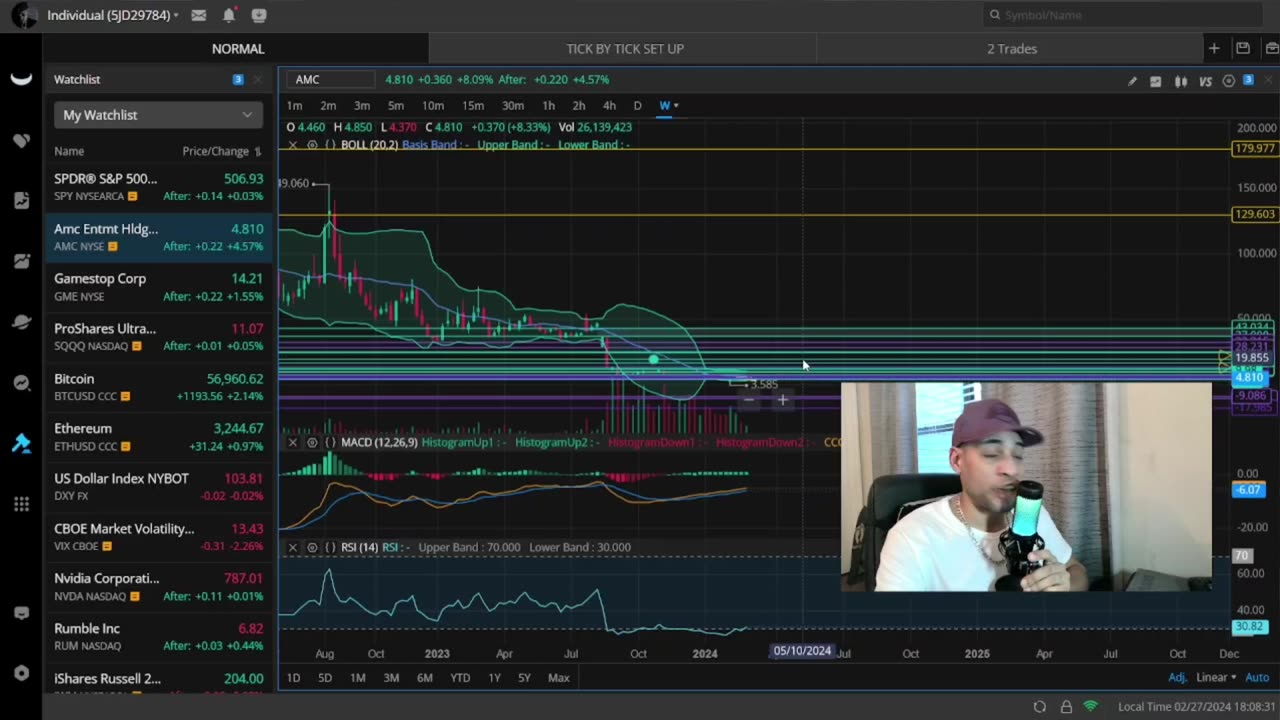Click the refresh icon in status bar
The image size is (1280, 720).
point(1040,706)
